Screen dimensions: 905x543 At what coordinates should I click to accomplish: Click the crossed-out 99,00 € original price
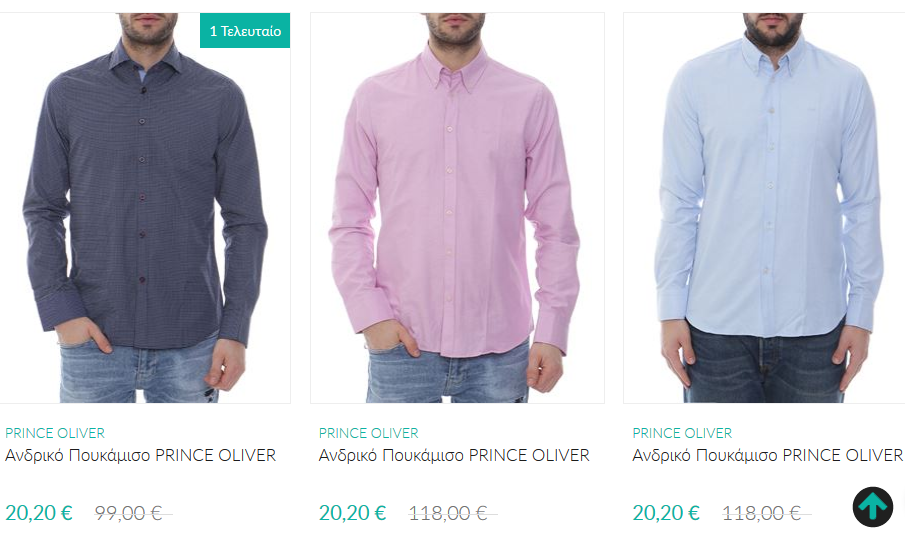pyautogui.click(x=133, y=513)
